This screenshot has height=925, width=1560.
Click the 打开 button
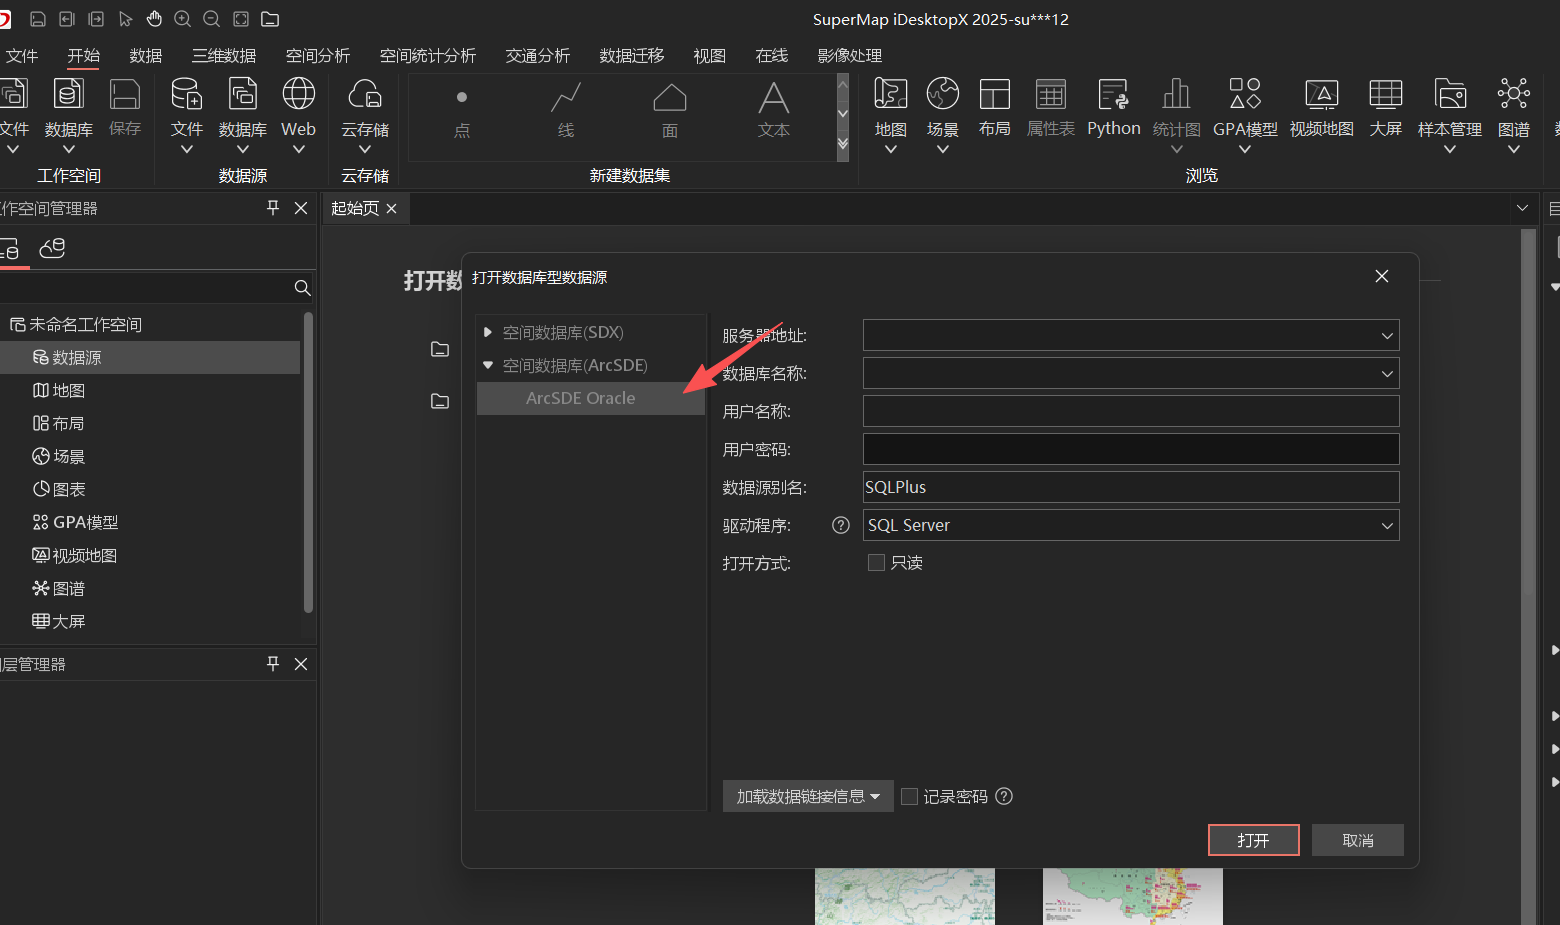pos(1253,841)
